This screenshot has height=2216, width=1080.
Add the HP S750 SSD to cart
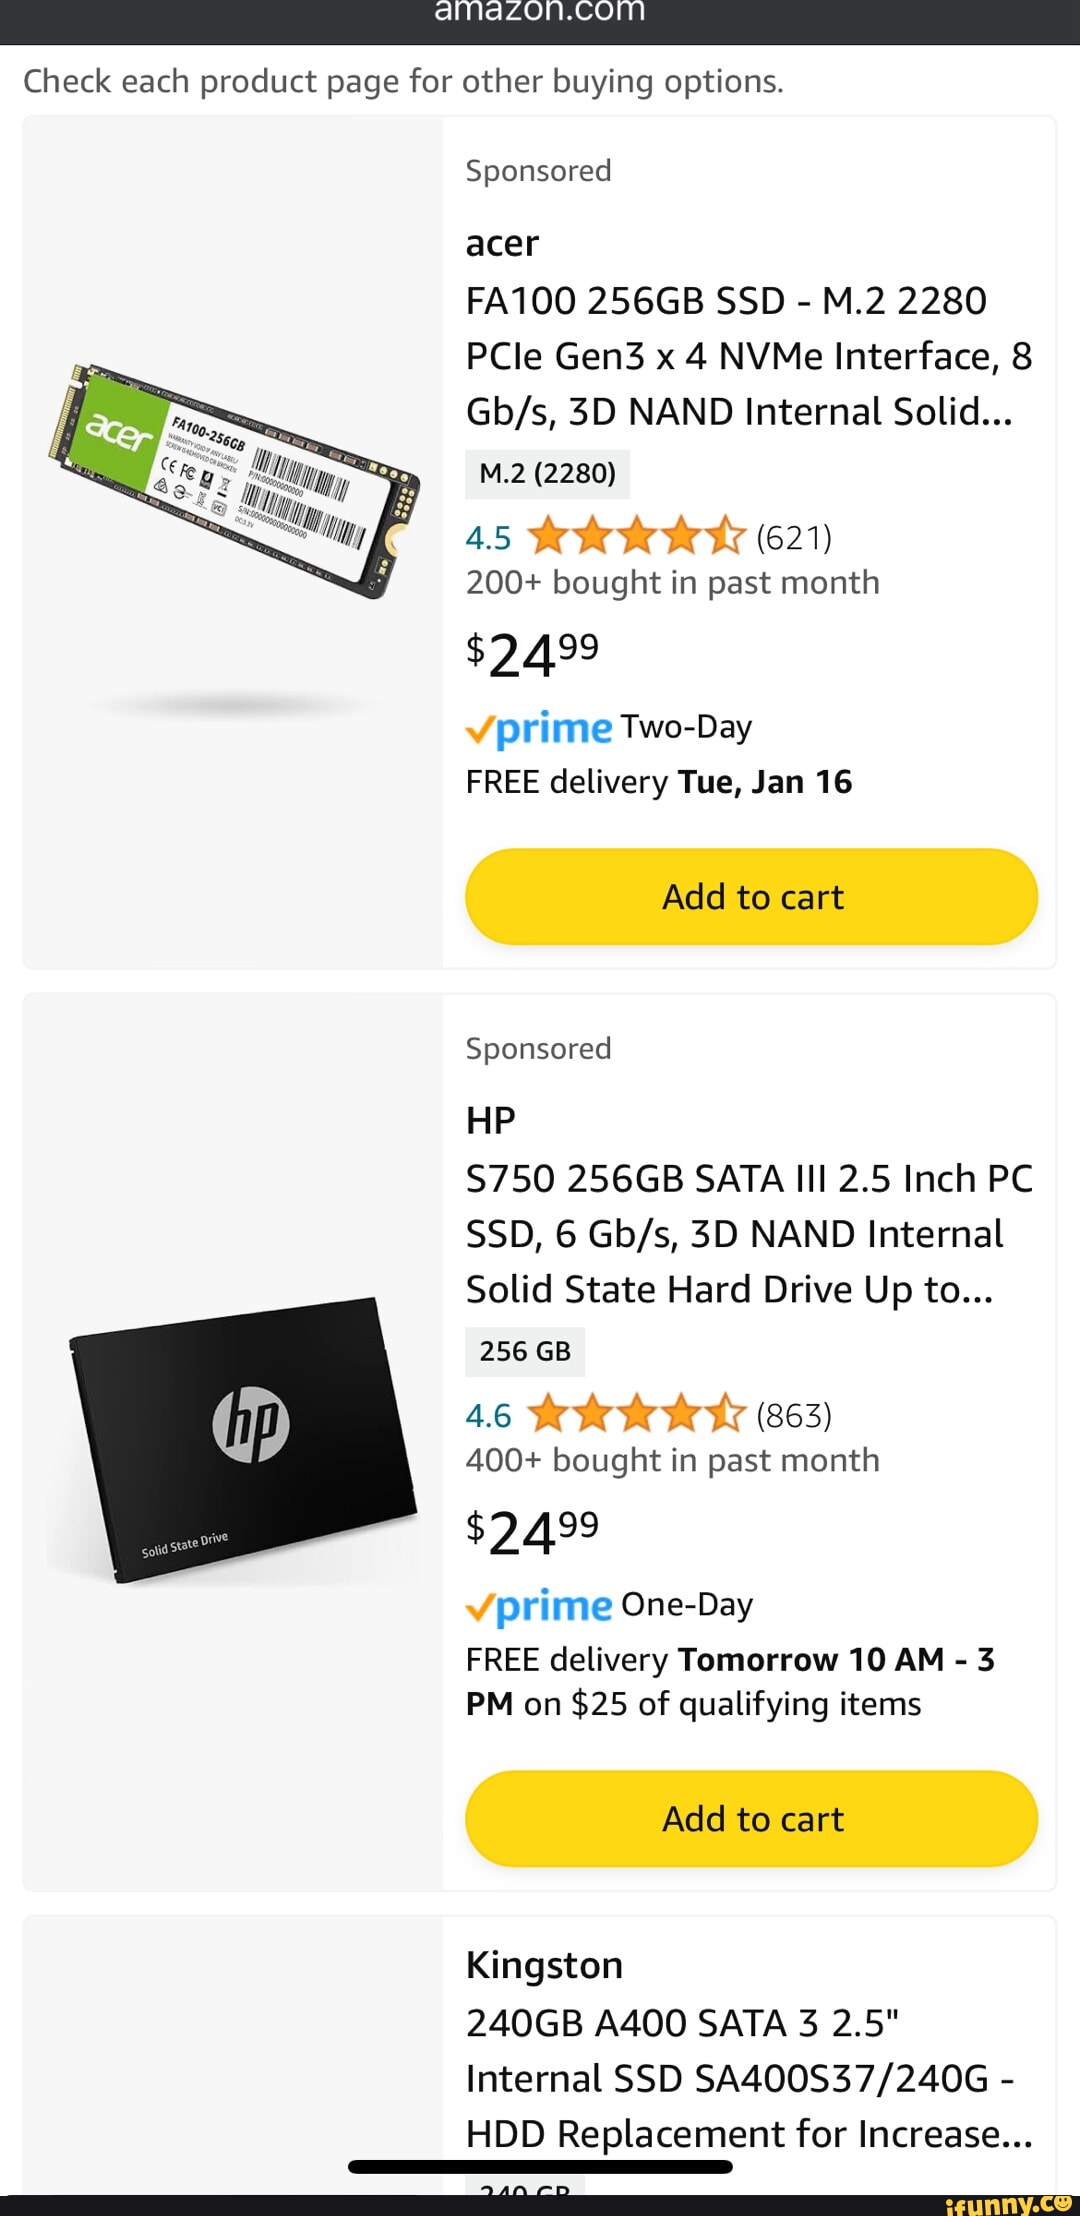tap(751, 1819)
